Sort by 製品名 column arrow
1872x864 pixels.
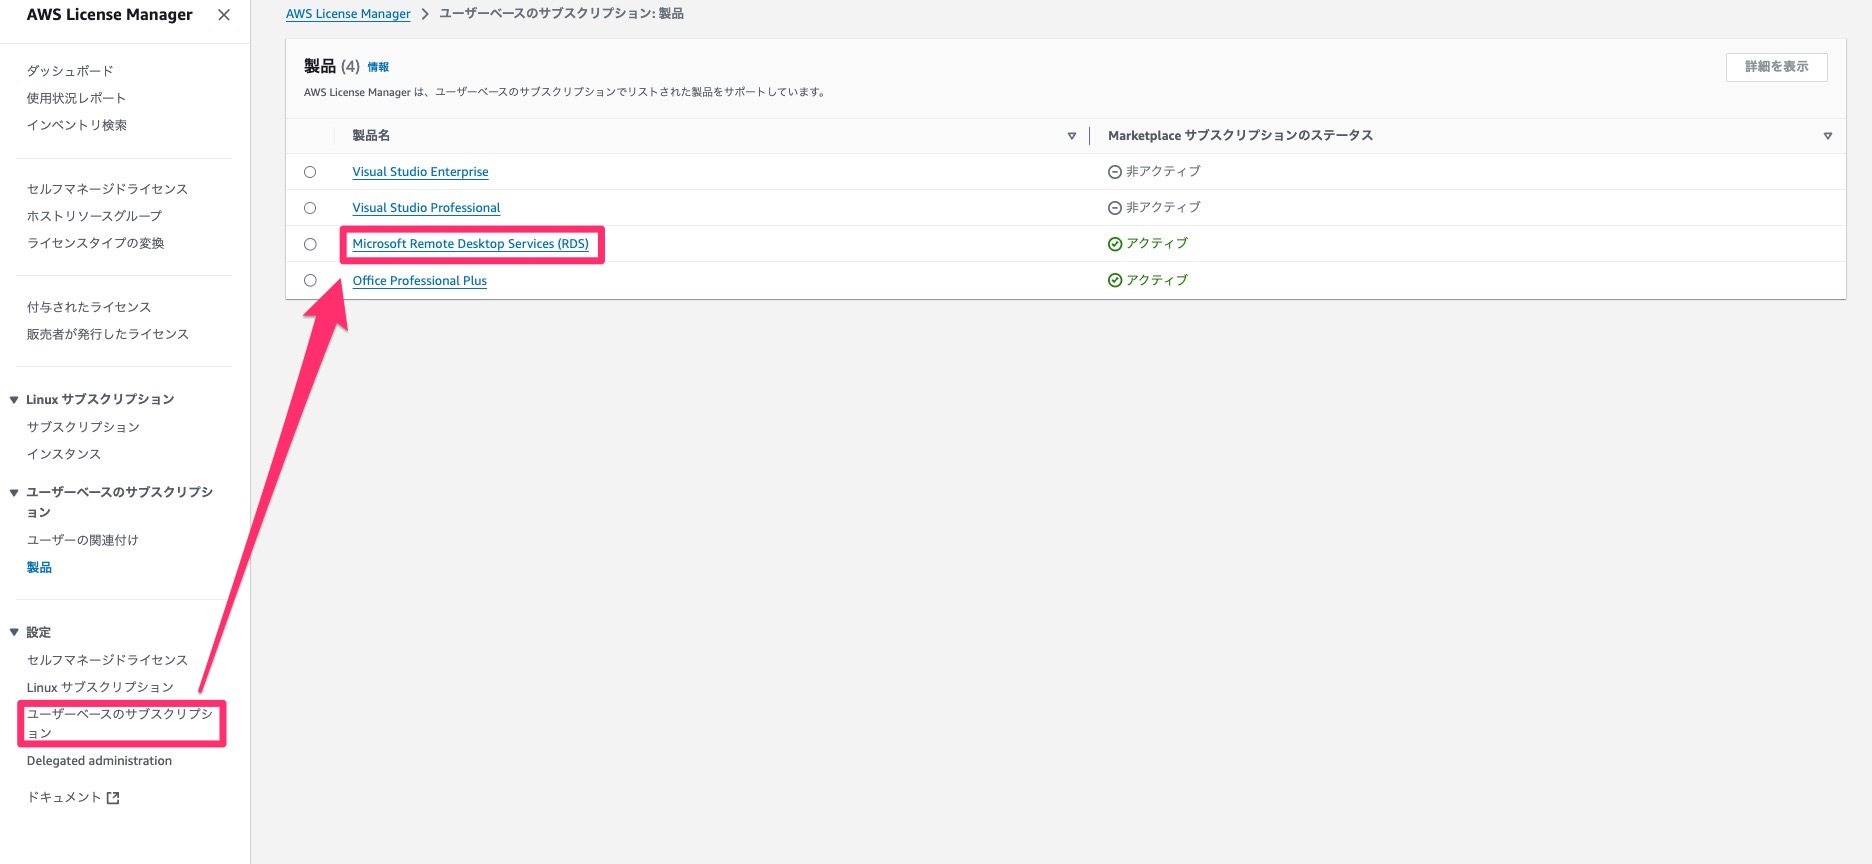1072,136
